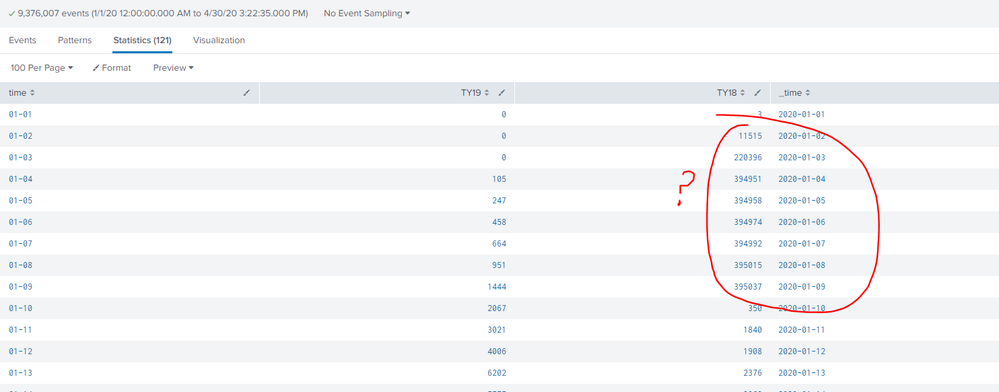Click TY19 value 3021
The width and height of the screenshot is (999, 392).
pyautogui.click(x=497, y=330)
